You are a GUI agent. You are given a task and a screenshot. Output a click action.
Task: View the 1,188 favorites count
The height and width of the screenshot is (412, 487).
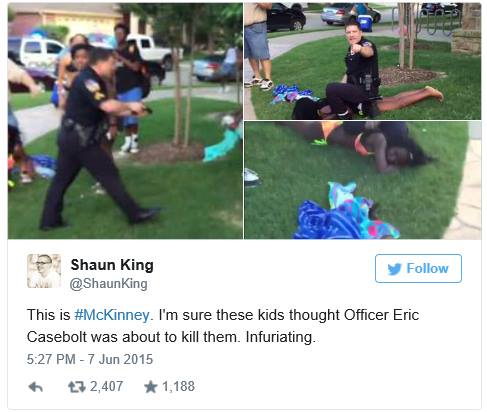click(x=178, y=387)
